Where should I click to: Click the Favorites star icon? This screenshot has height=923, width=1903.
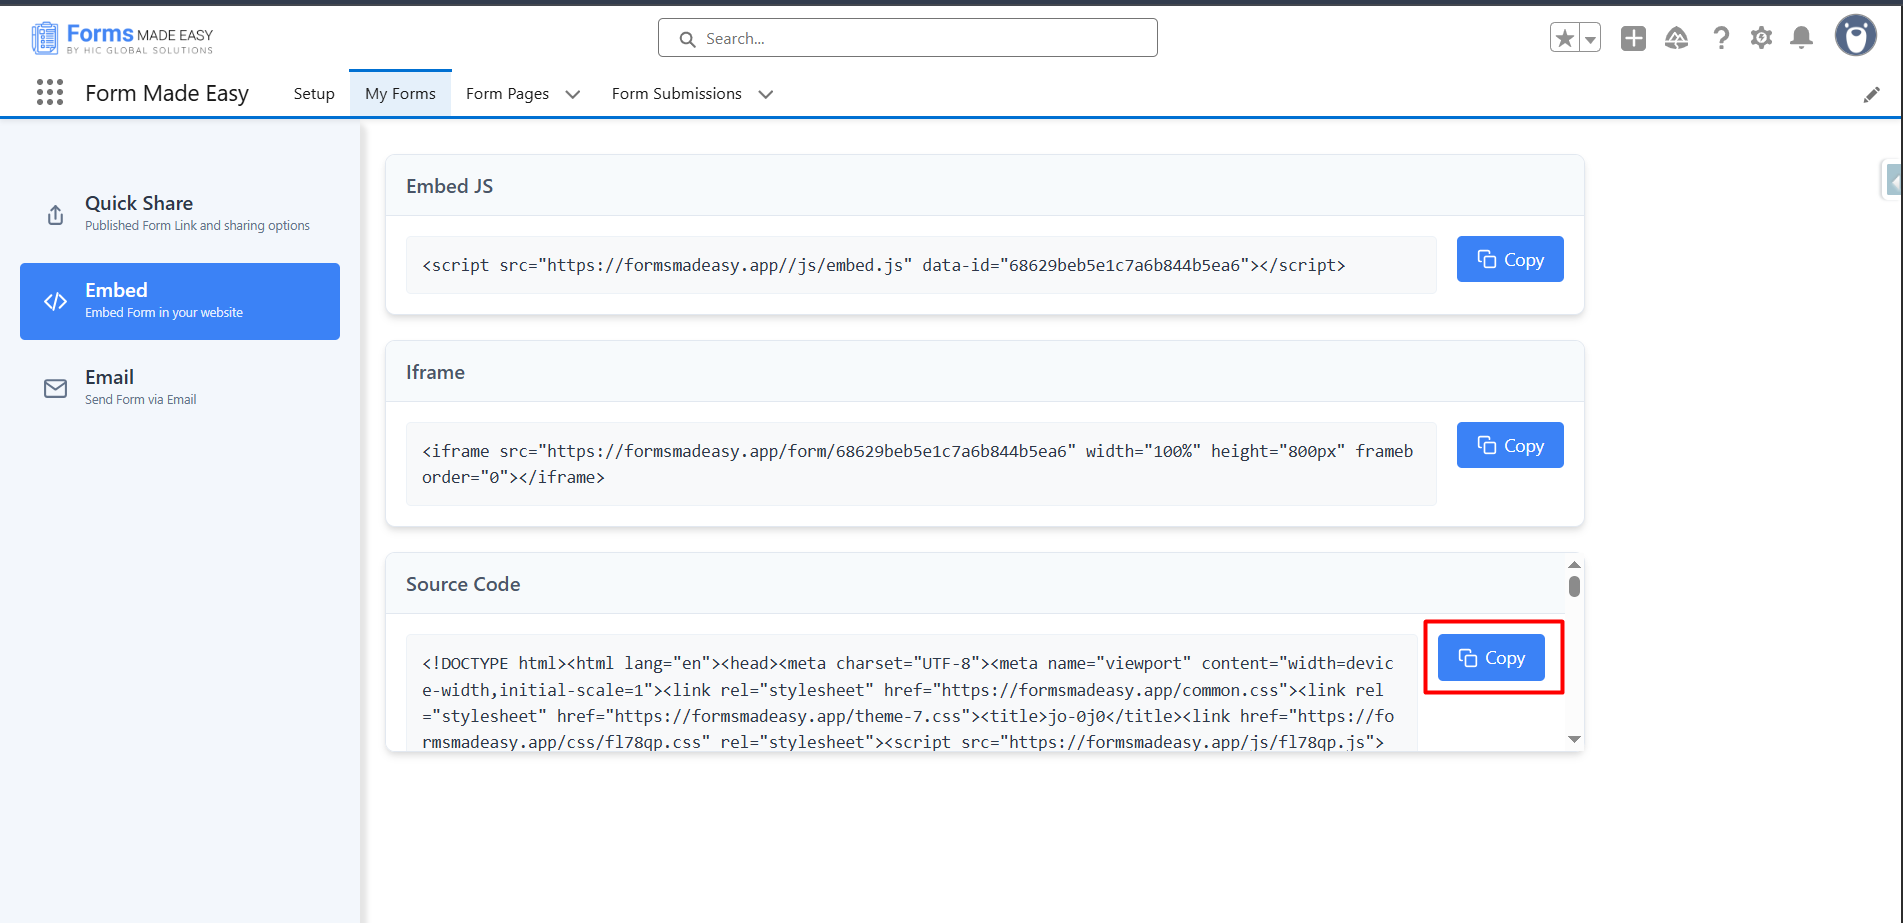pos(1564,38)
